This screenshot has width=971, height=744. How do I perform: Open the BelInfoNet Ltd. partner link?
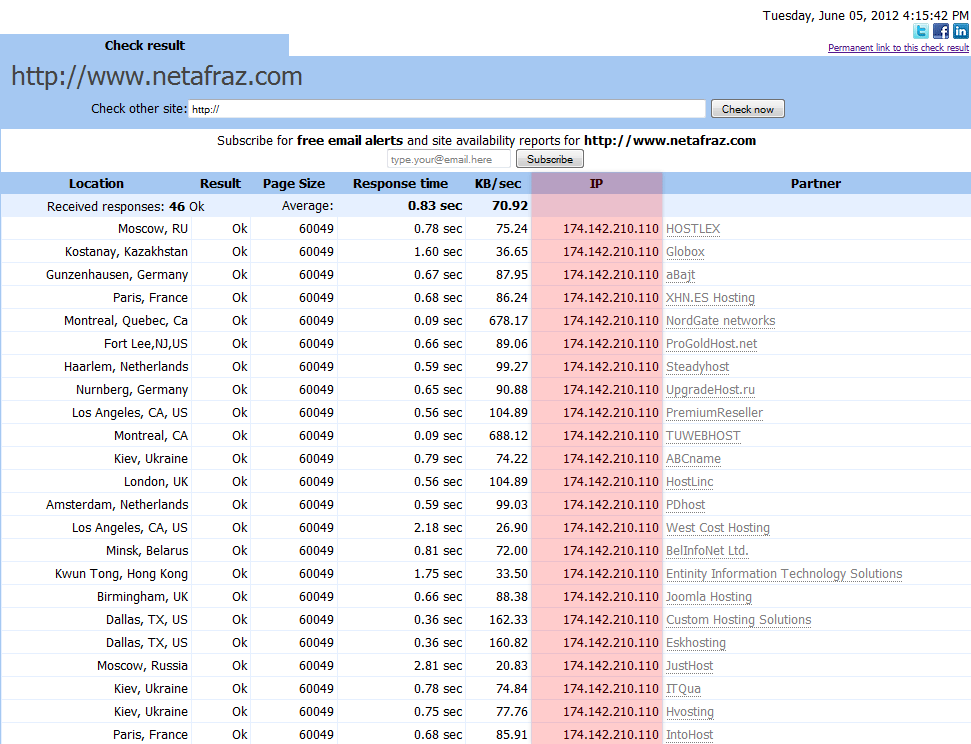coord(707,551)
